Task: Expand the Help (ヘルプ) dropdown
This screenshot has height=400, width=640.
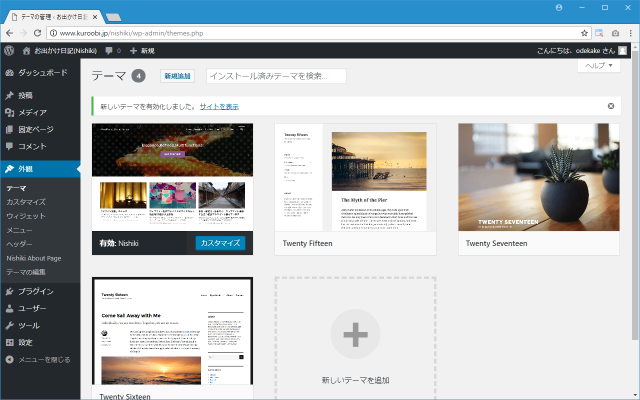Action: click(x=599, y=65)
